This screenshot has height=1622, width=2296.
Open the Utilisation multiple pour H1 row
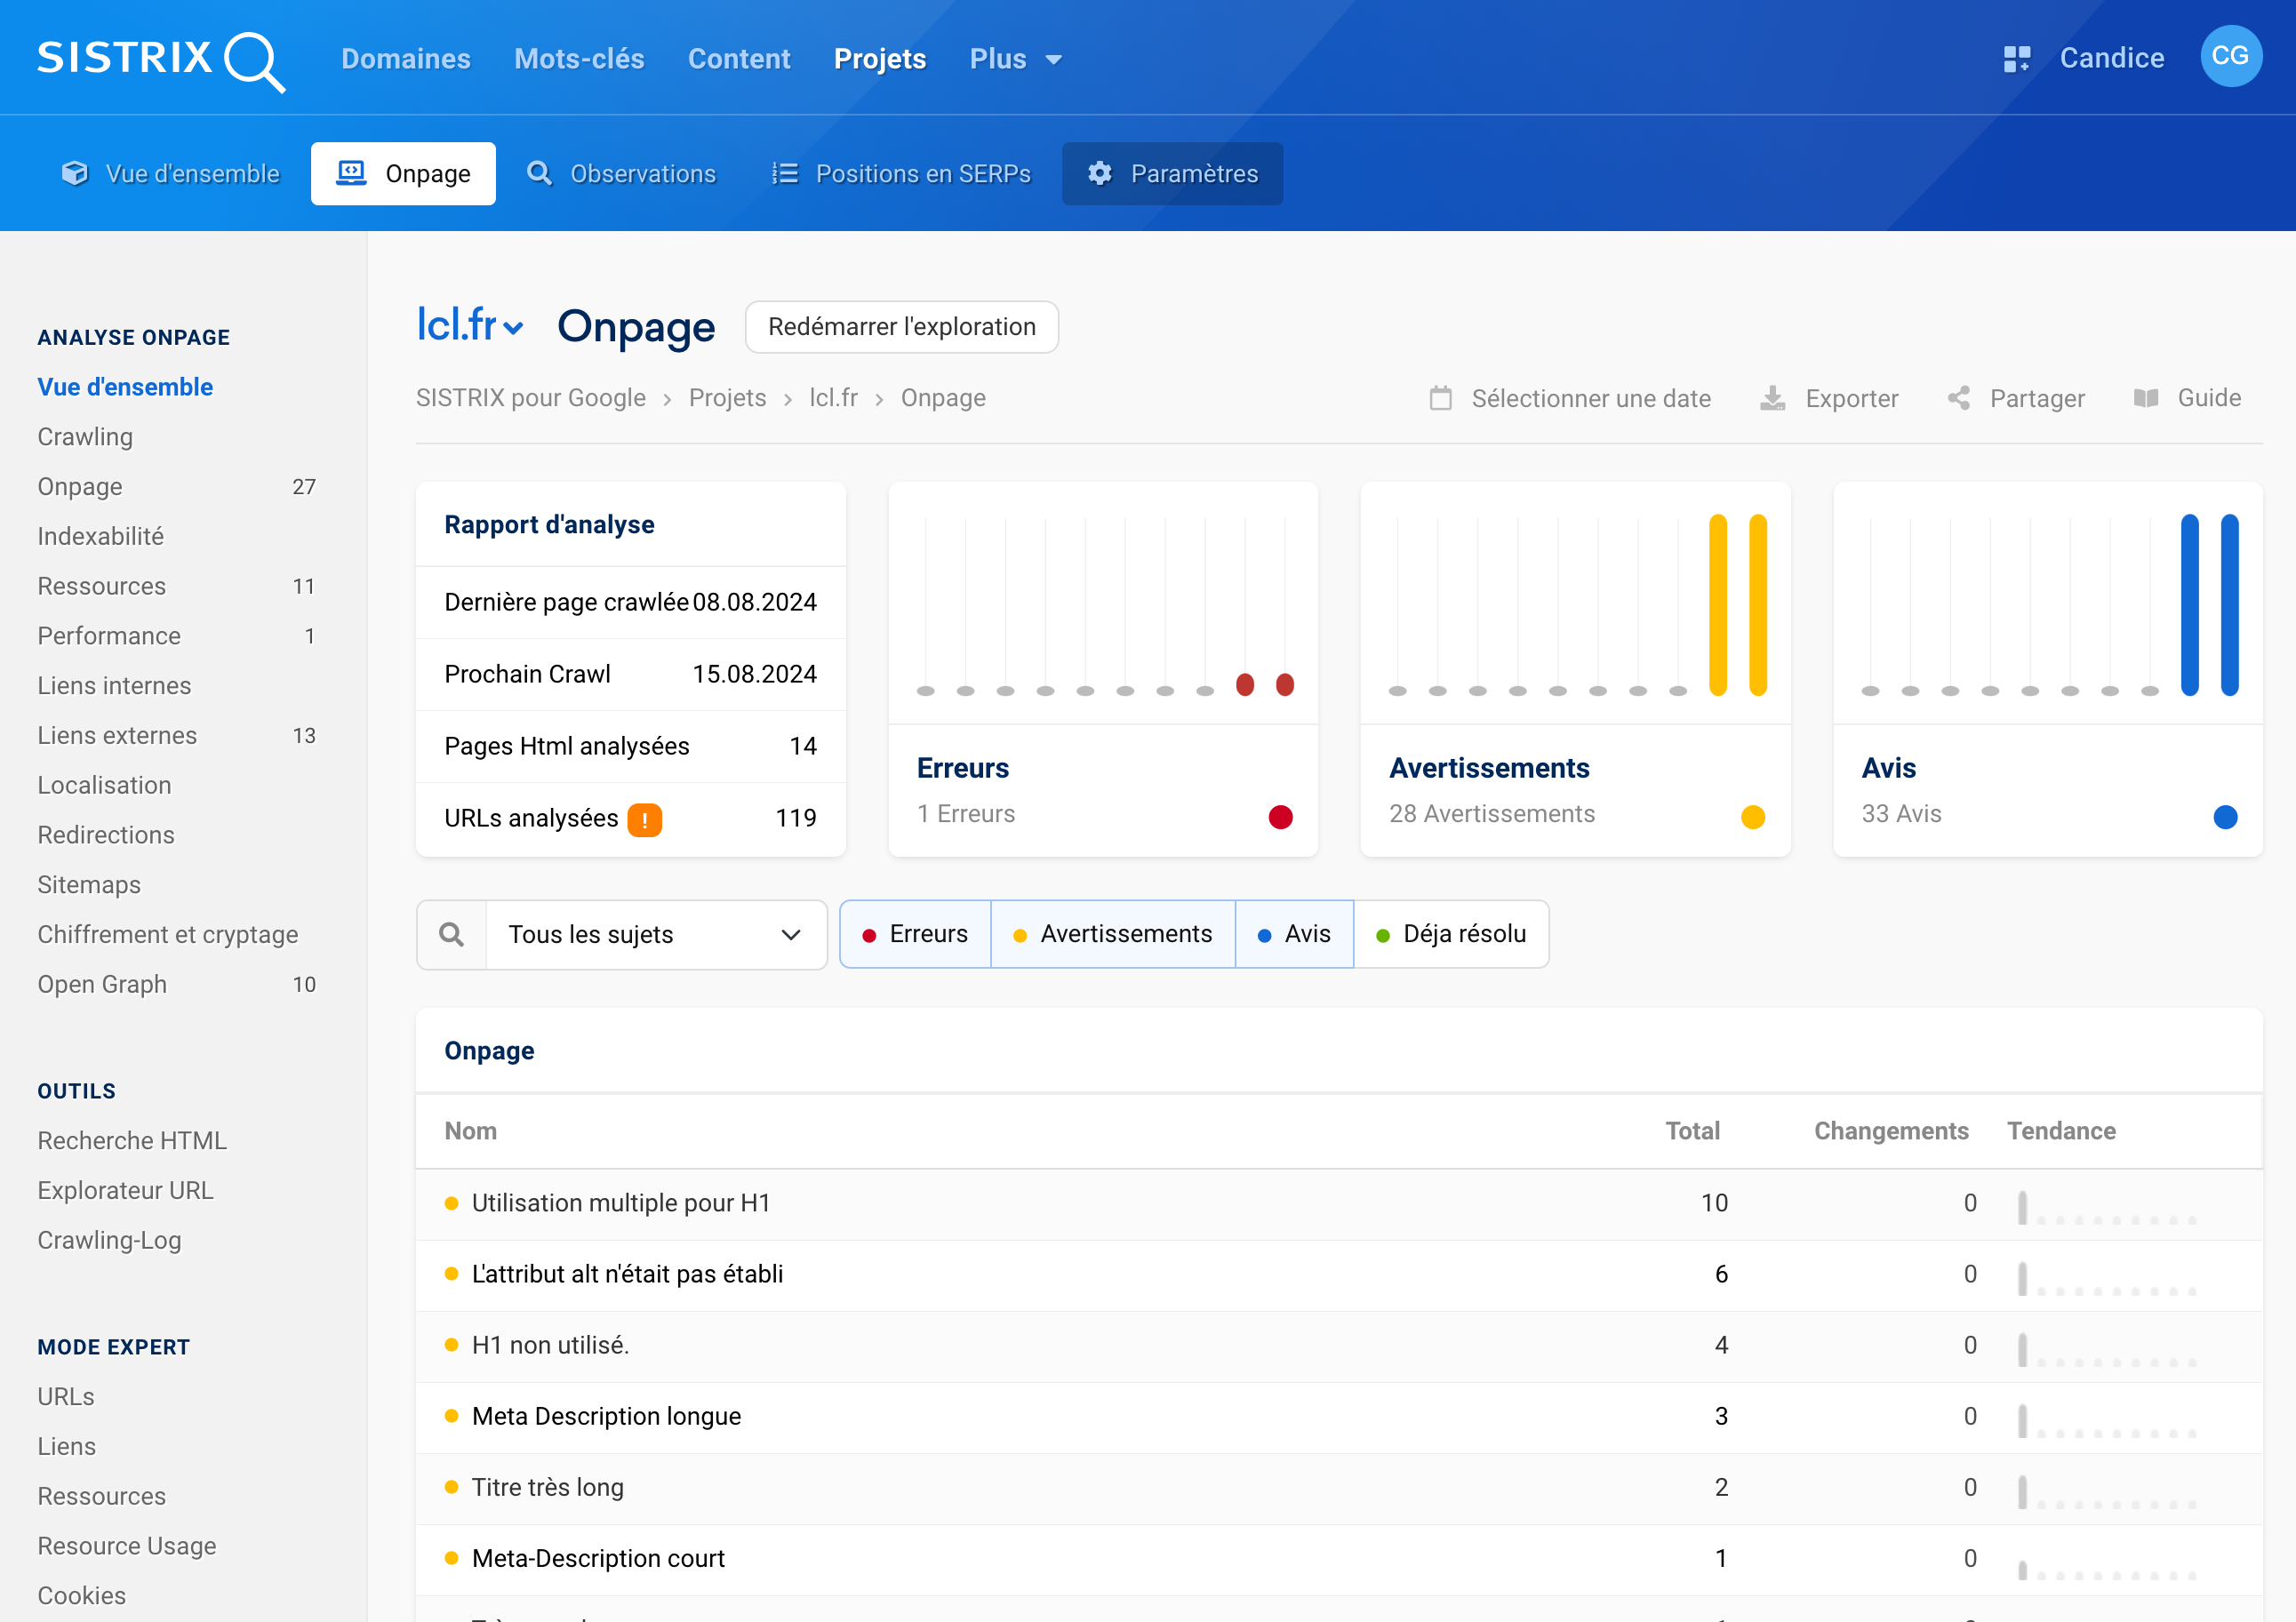[x=1339, y=1203]
